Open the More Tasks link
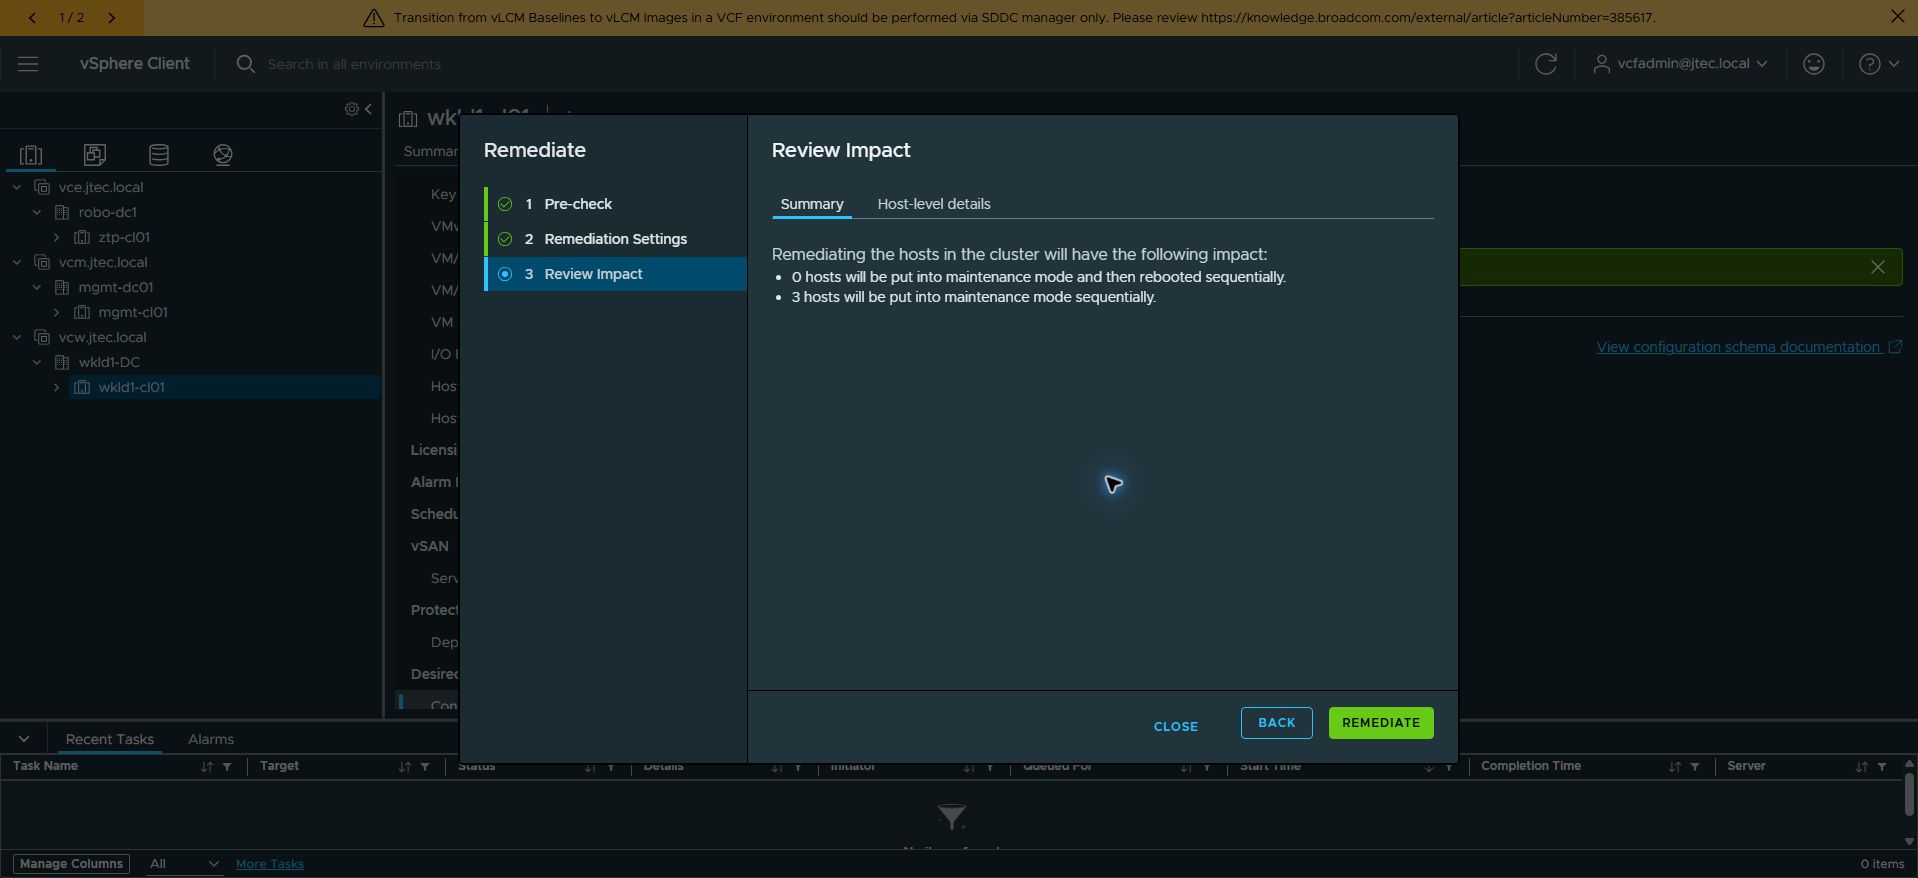Viewport: 1918px width, 878px height. [270, 864]
